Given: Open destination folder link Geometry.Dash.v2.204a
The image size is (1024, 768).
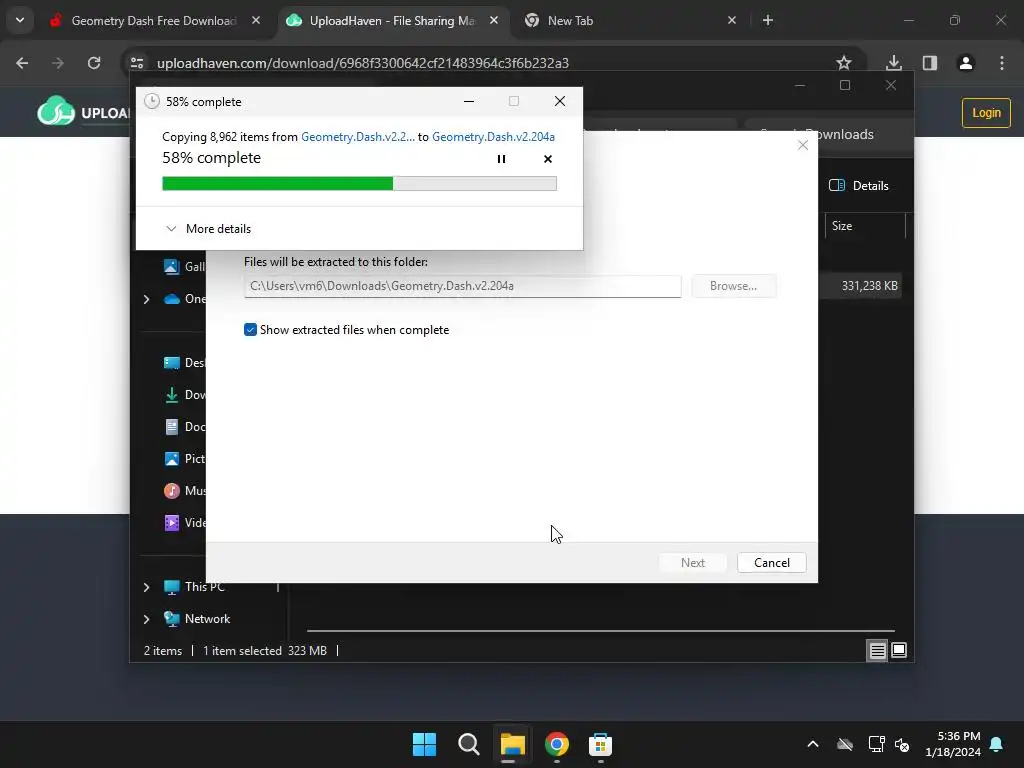Looking at the screenshot, I should click(493, 136).
